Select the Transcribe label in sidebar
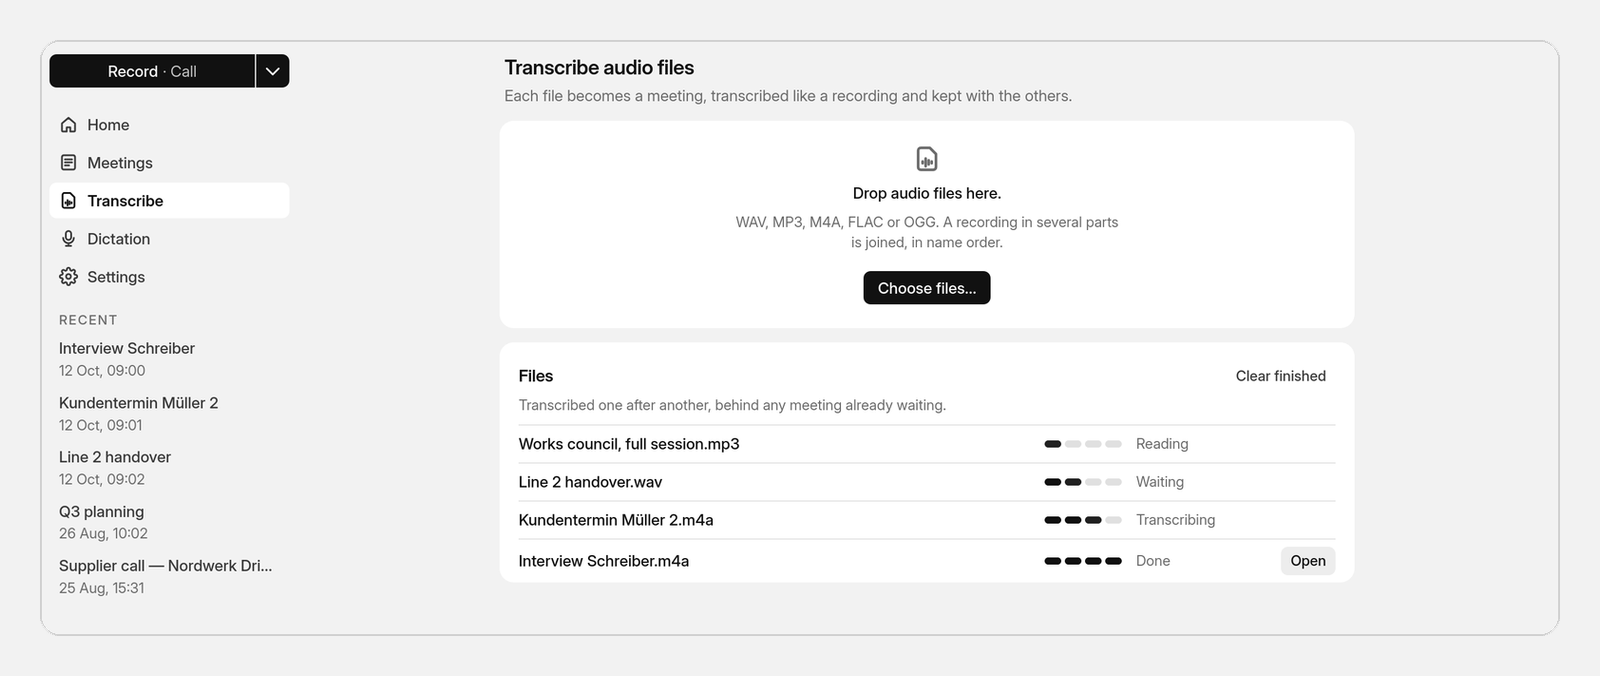1600x676 pixels. click(x=125, y=201)
